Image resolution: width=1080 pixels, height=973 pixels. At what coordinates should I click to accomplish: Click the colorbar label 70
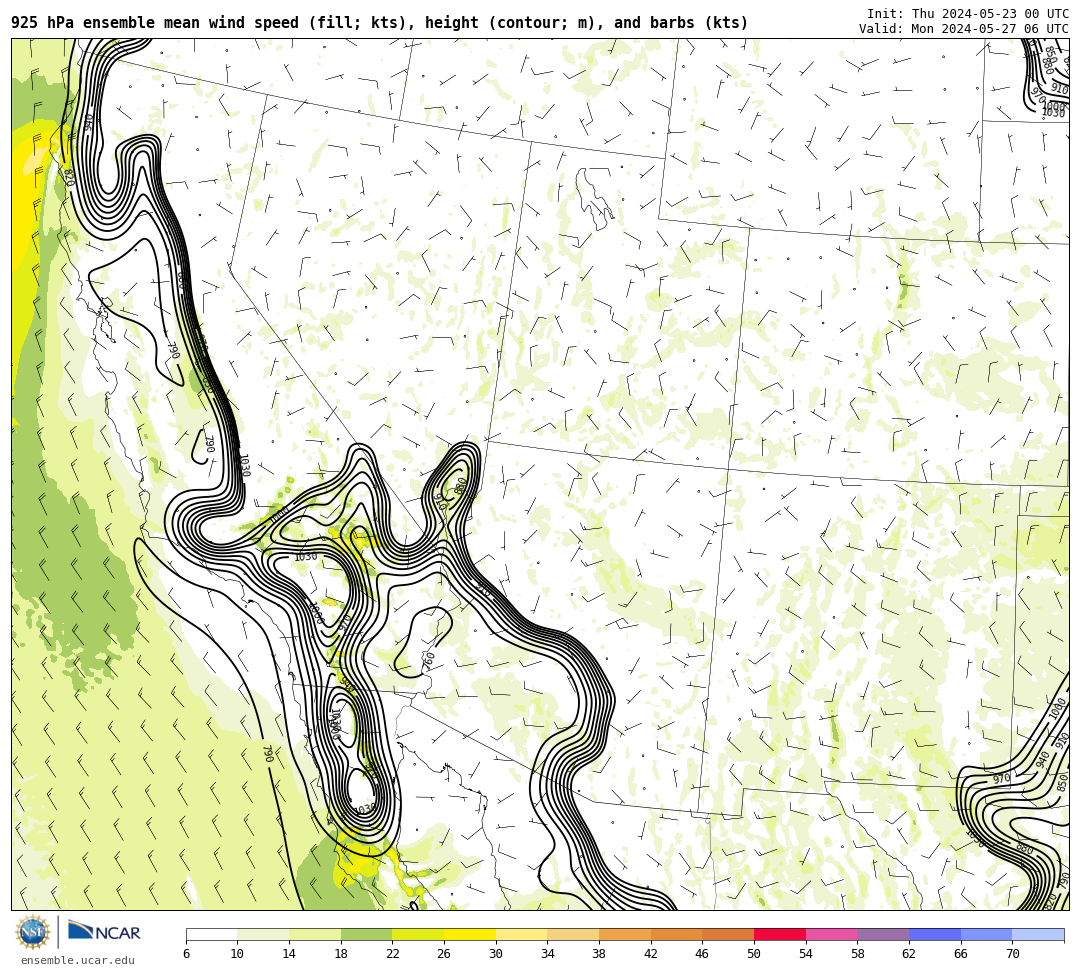tap(1012, 954)
